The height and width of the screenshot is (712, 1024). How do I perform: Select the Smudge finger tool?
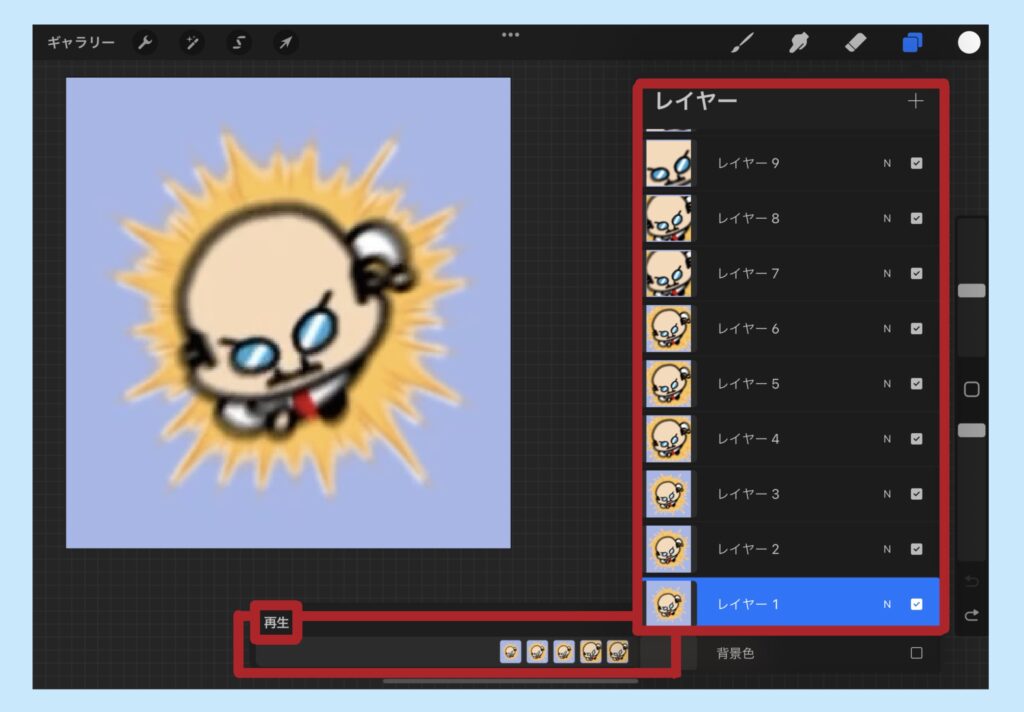[799, 43]
